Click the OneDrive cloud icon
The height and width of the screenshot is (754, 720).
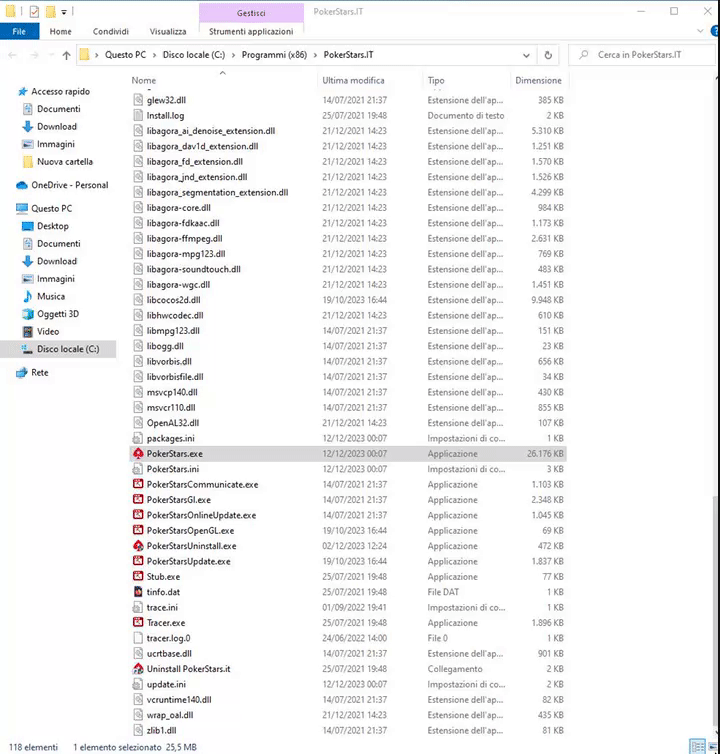[22, 185]
